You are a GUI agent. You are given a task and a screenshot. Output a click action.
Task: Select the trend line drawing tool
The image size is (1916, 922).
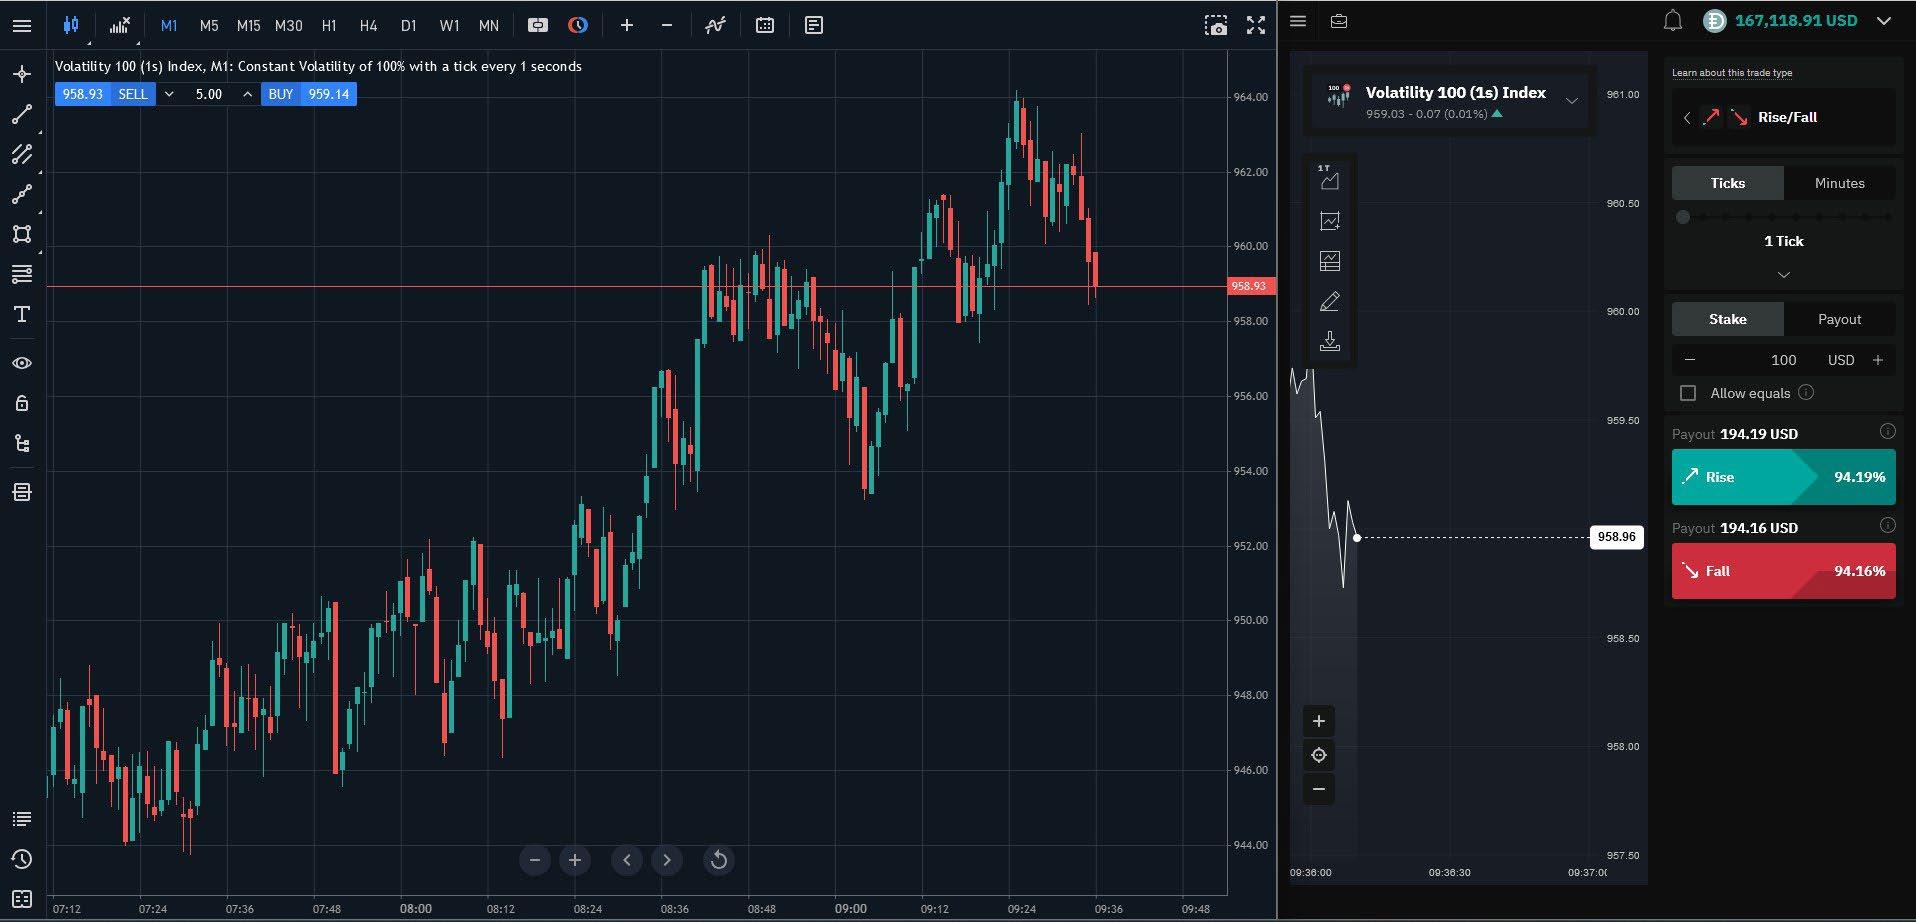click(x=22, y=115)
